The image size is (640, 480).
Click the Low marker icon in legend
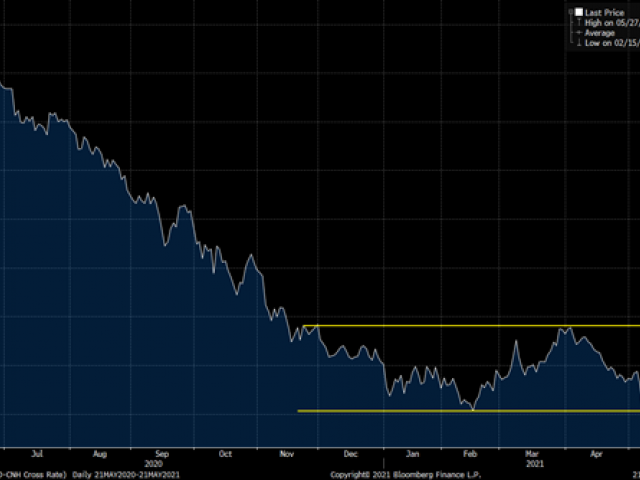[x=579, y=44]
